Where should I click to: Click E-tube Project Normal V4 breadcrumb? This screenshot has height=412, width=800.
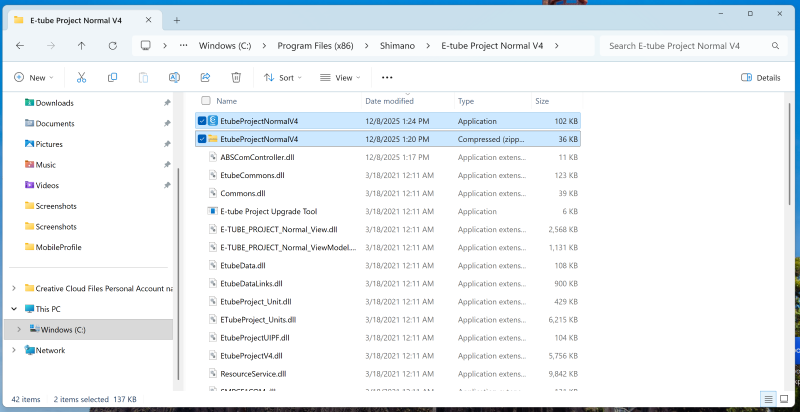click(x=492, y=45)
